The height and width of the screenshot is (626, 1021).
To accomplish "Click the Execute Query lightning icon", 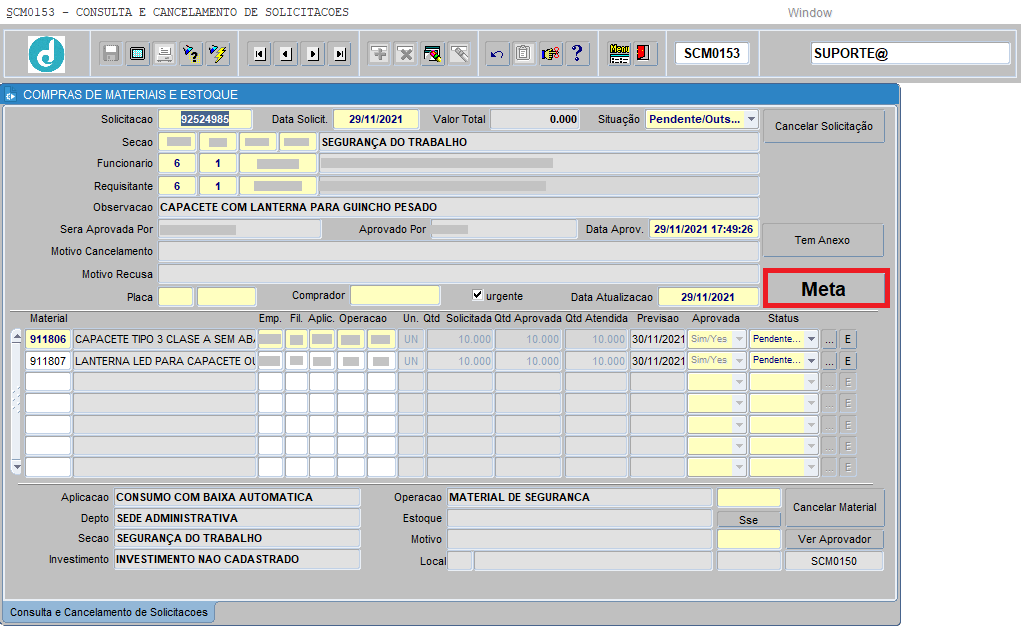I will (218, 53).
